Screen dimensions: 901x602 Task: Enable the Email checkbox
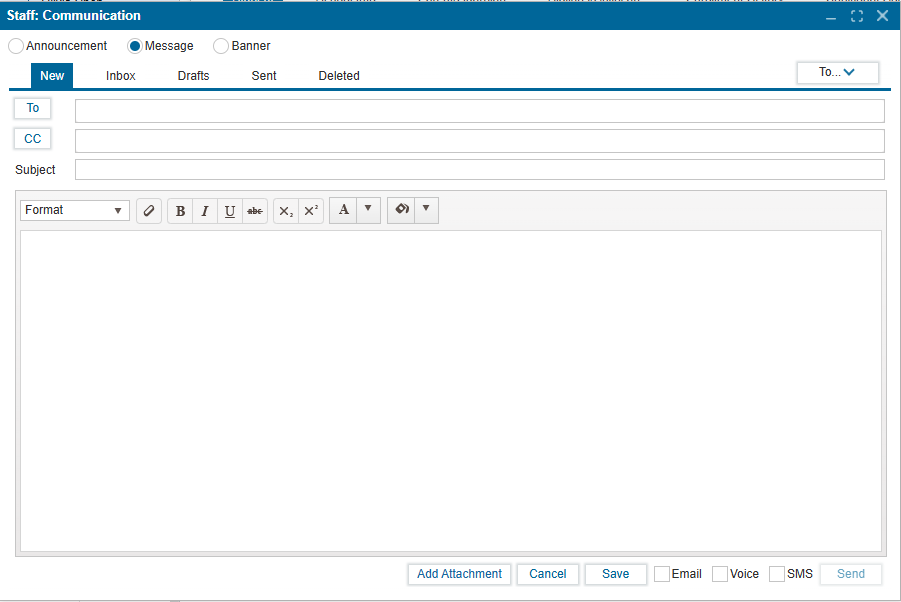(662, 574)
